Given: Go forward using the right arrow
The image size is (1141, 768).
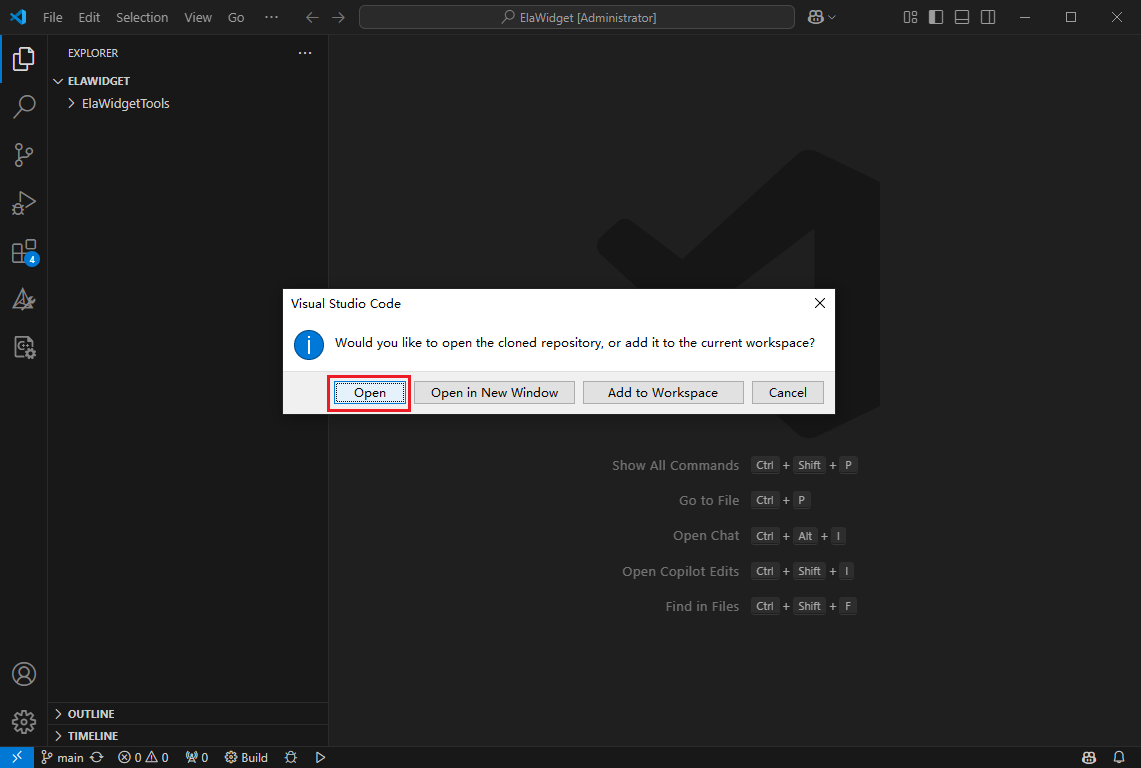Looking at the screenshot, I should 338,17.
